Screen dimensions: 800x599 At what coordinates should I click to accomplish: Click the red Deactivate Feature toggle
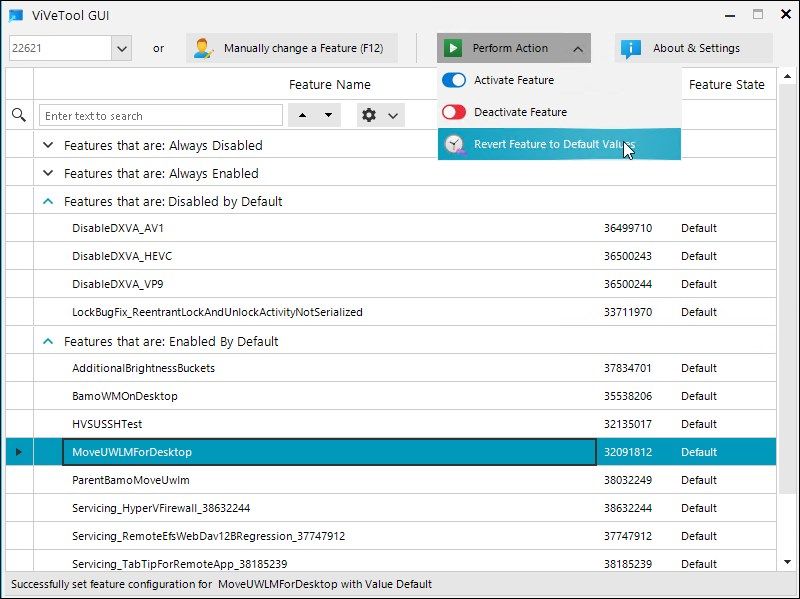[455, 112]
